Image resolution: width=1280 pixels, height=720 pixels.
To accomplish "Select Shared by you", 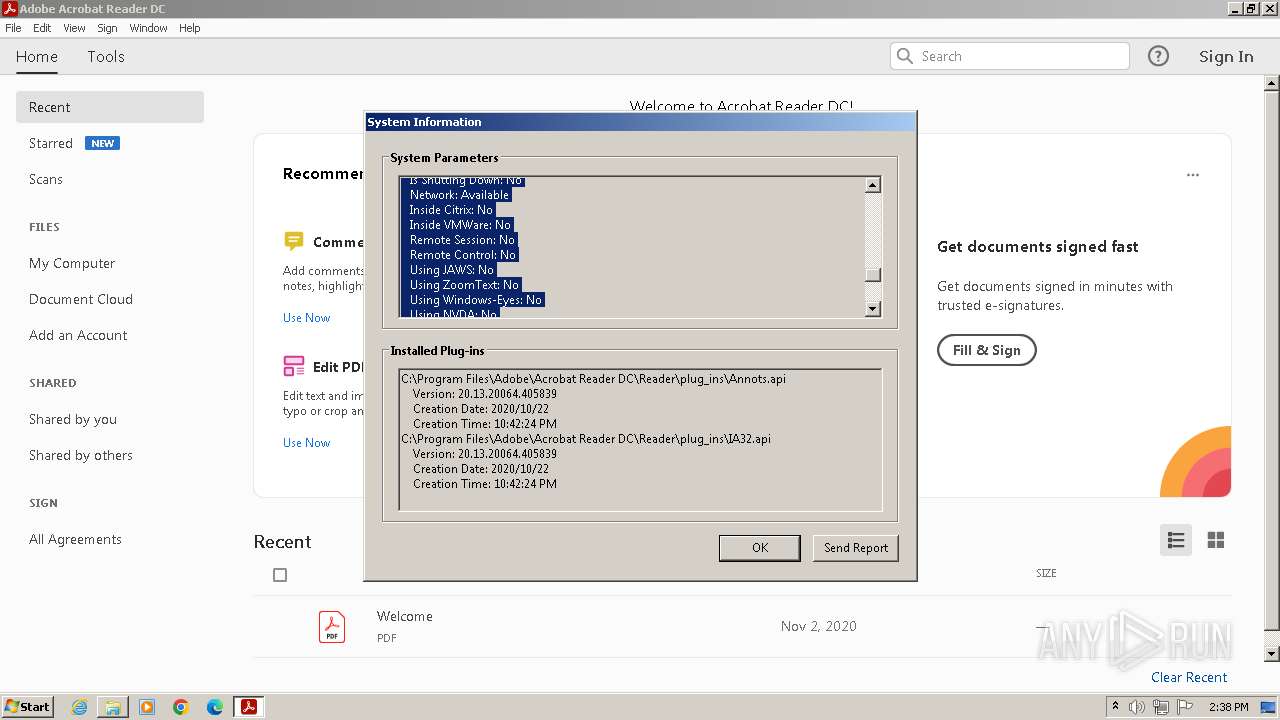I will pyautogui.click(x=73, y=419).
